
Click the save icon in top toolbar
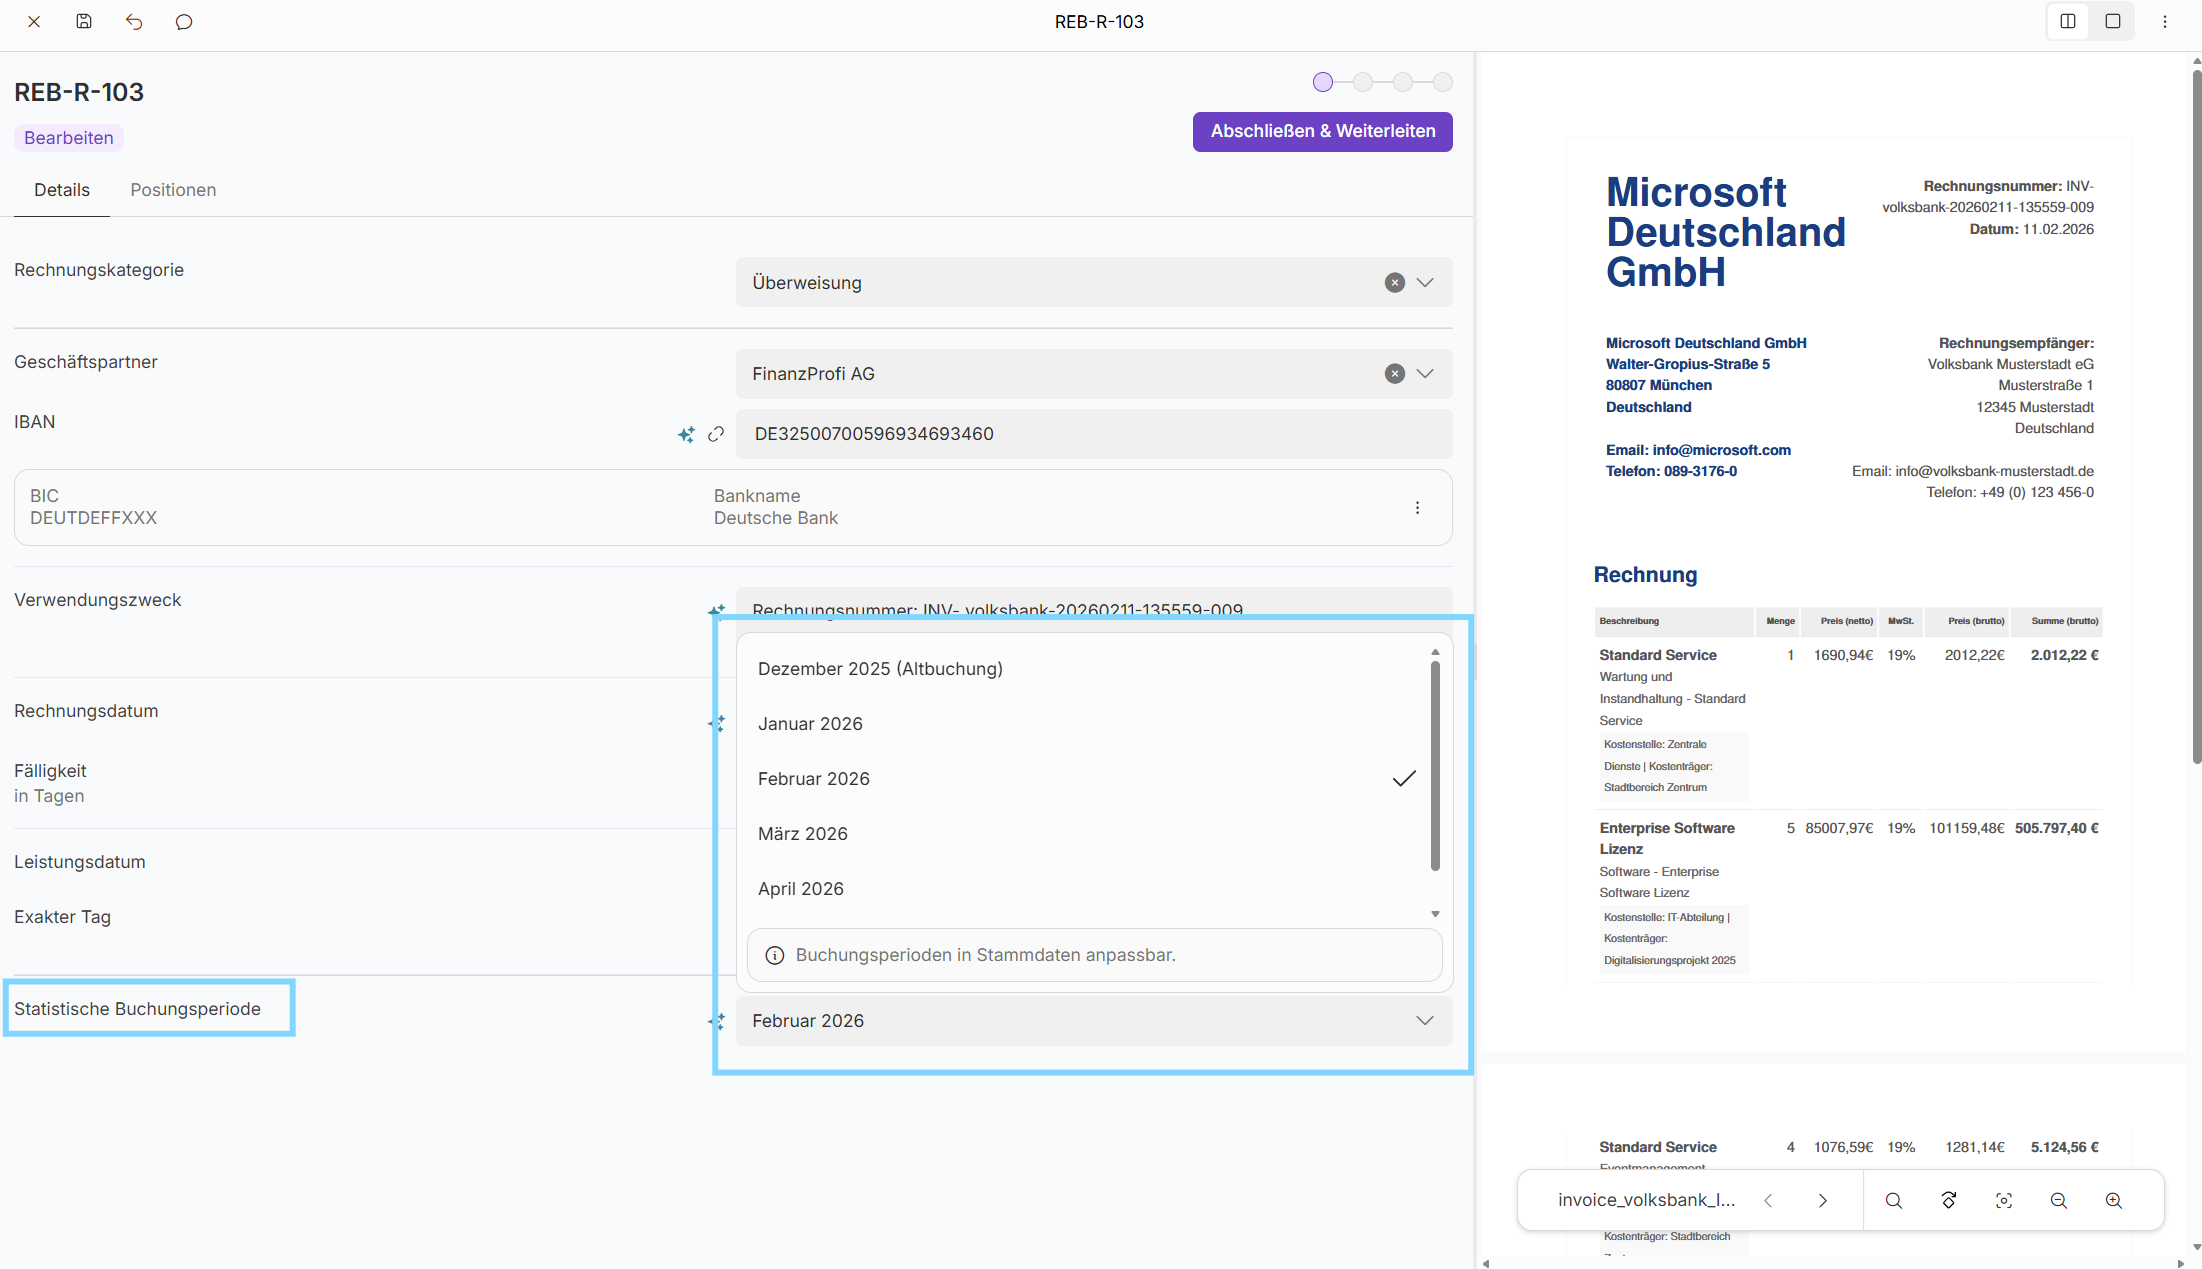click(x=84, y=21)
